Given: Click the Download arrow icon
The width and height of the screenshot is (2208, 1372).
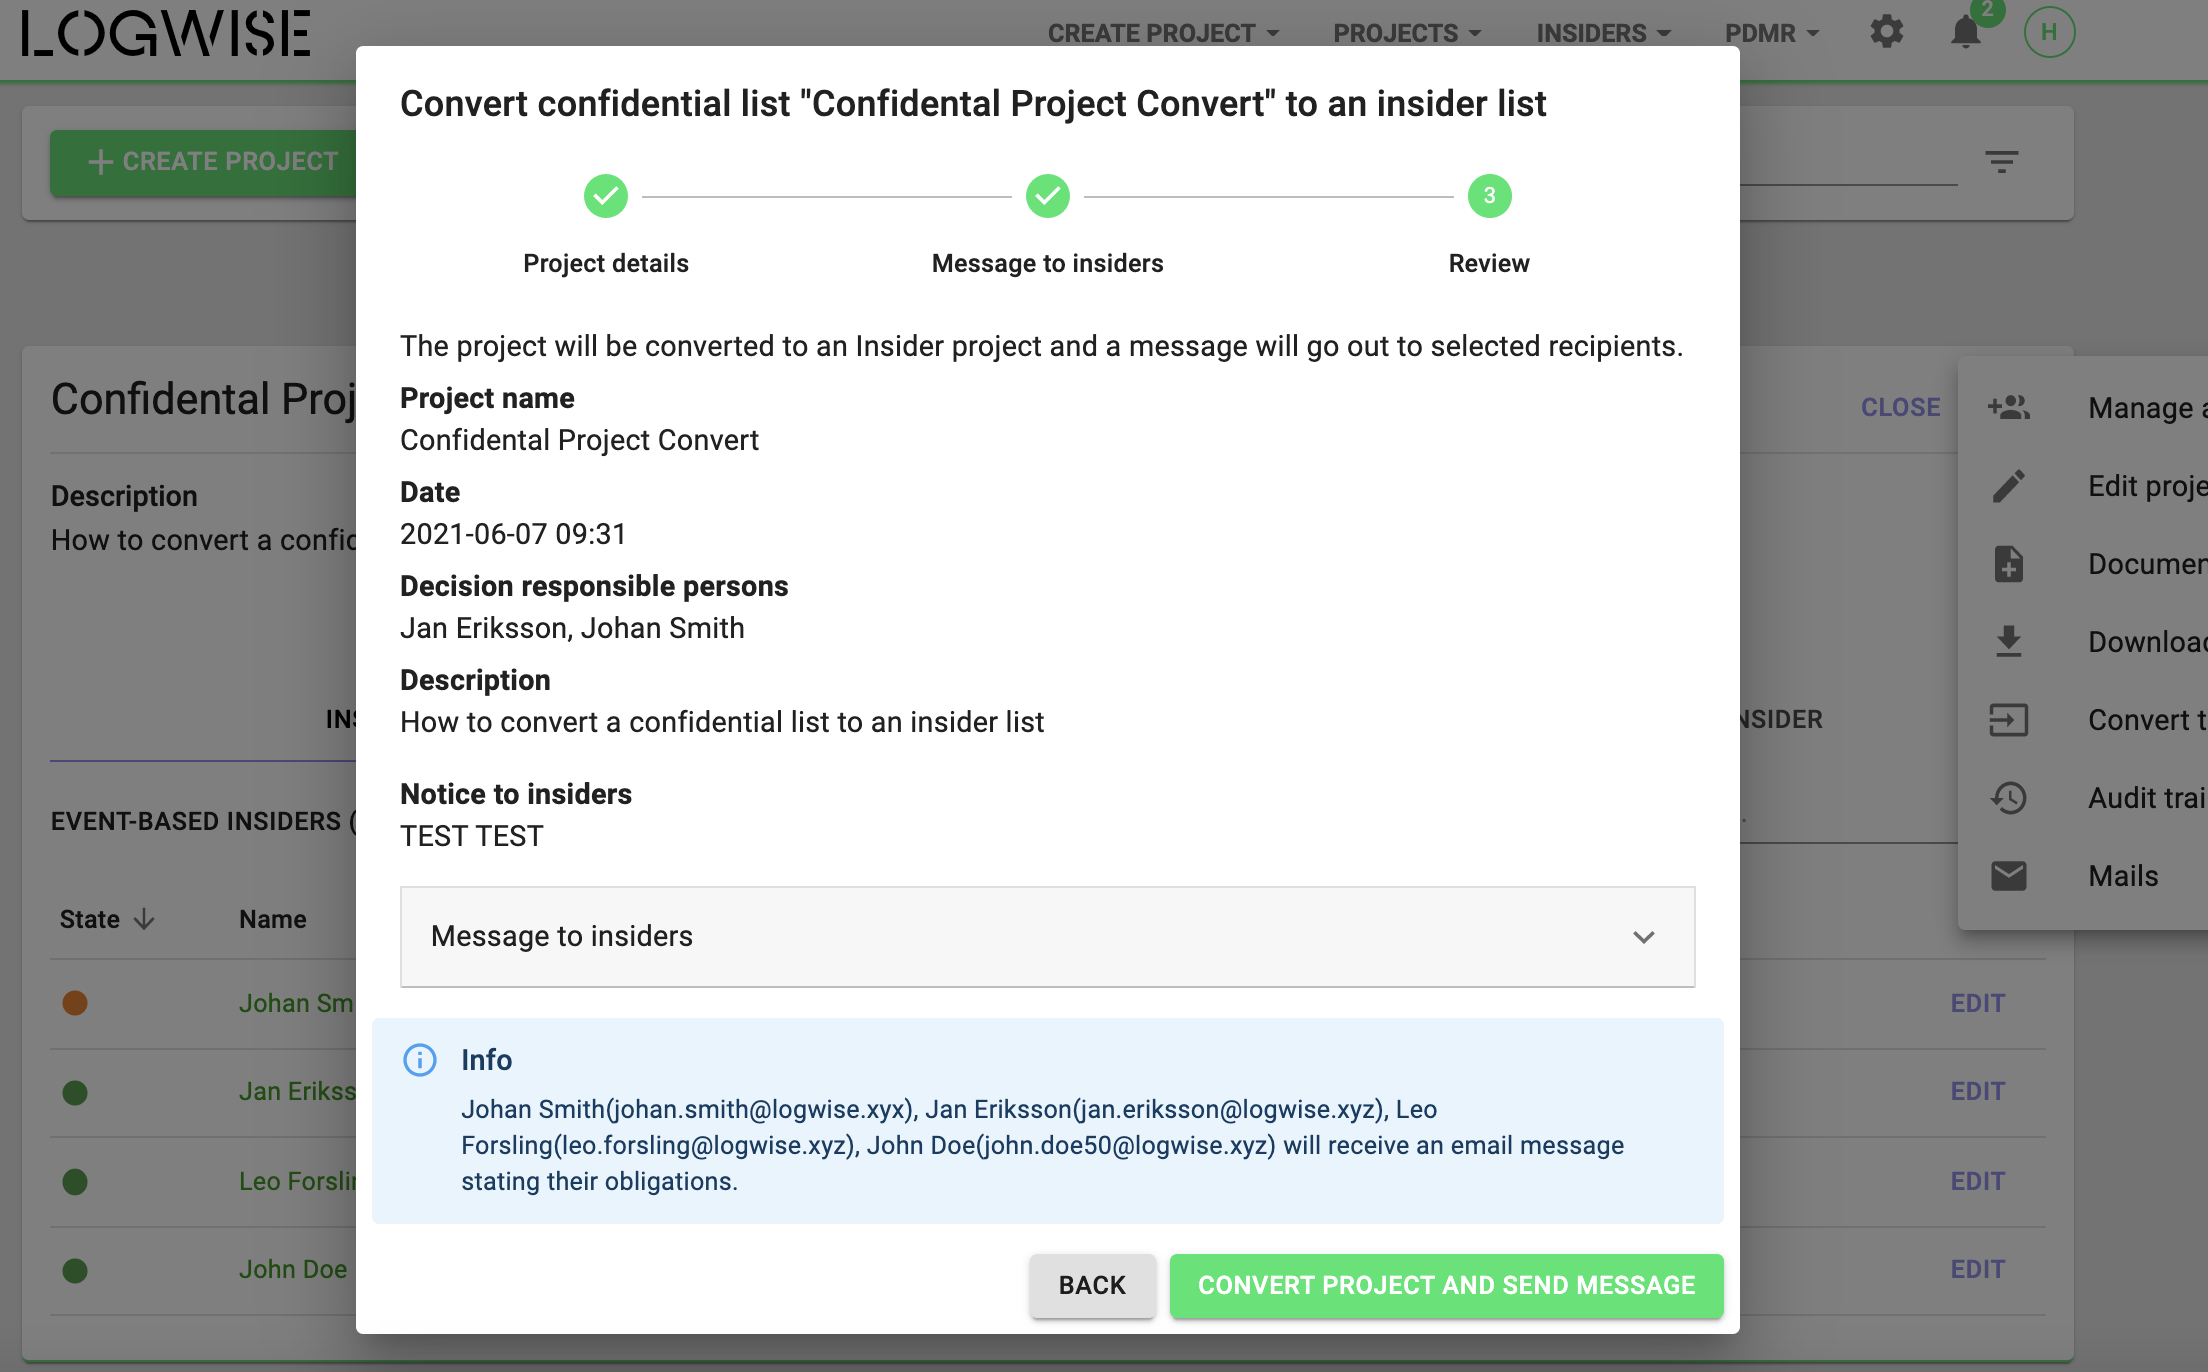Looking at the screenshot, I should pyautogui.click(x=2008, y=641).
